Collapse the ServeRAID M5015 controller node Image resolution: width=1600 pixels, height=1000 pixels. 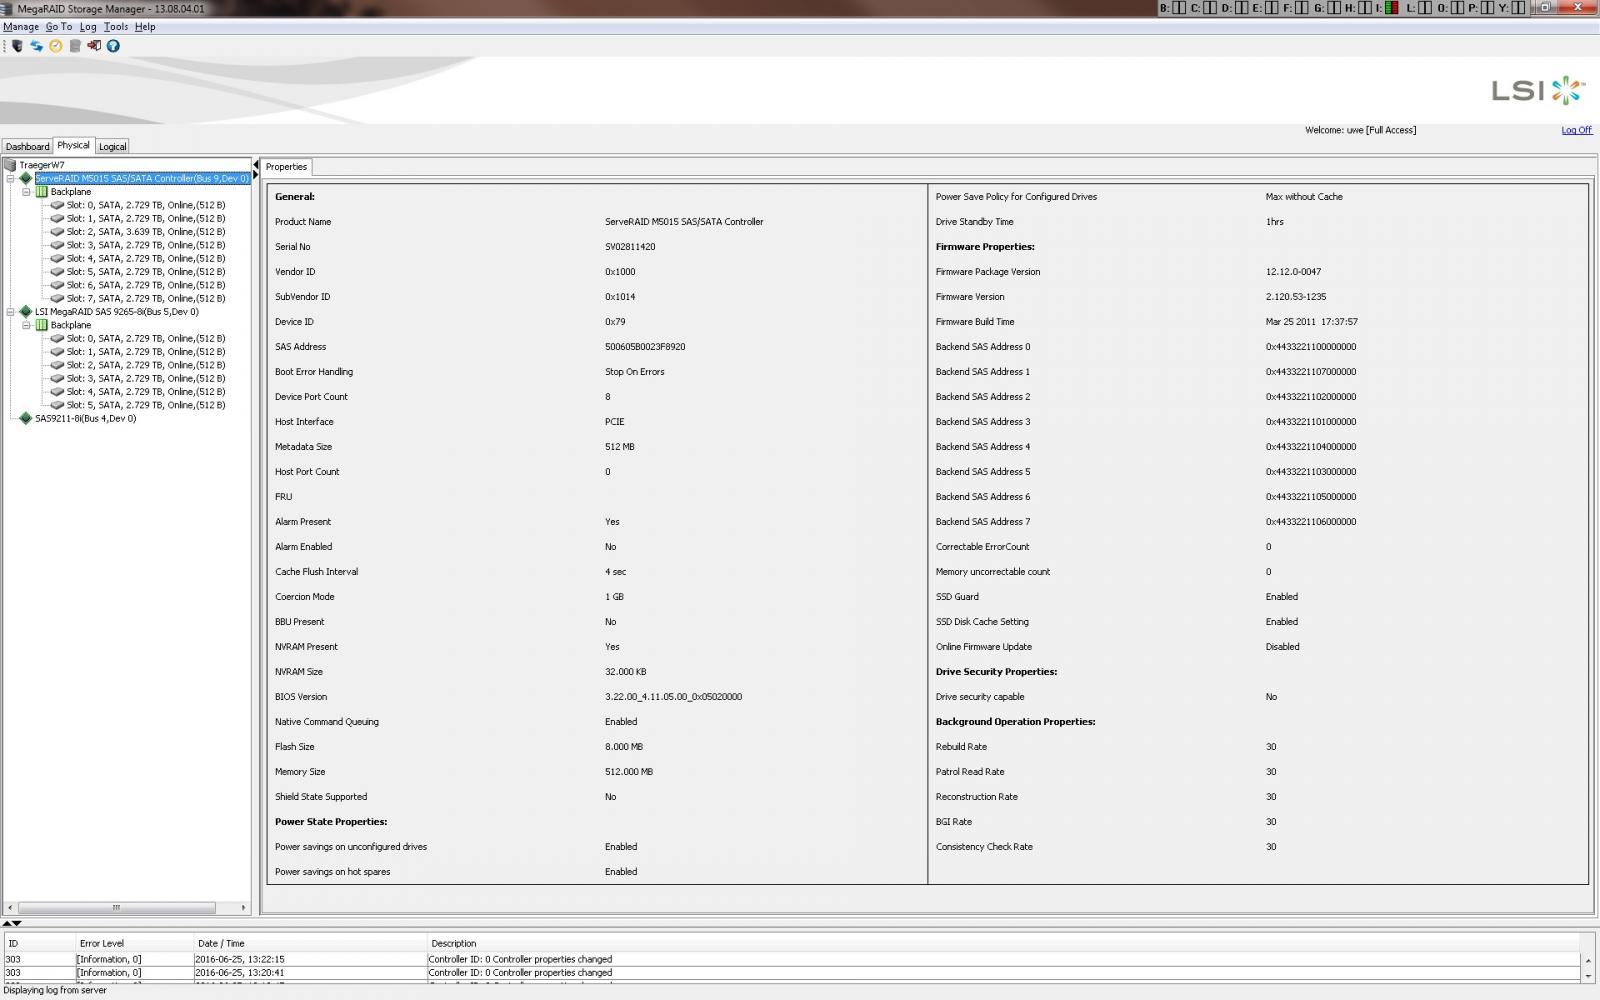click(x=10, y=178)
